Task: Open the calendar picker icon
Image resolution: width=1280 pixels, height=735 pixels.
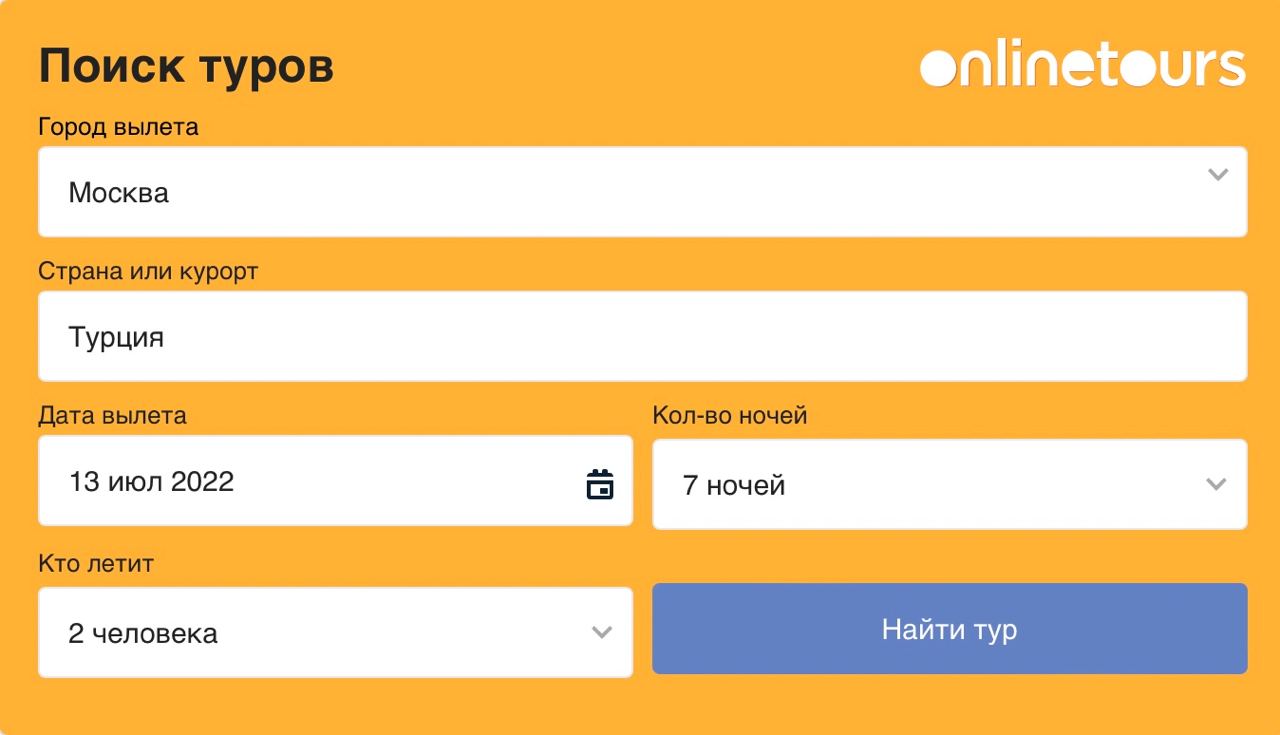Action: (x=600, y=484)
